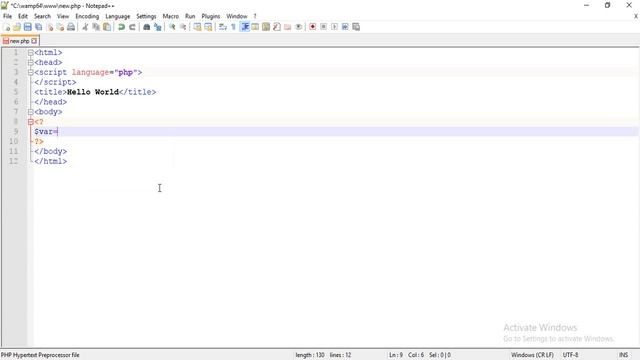640x360 pixels.
Task: Toggle the highlighted Indent Guide icon
Action: tap(245, 27)
